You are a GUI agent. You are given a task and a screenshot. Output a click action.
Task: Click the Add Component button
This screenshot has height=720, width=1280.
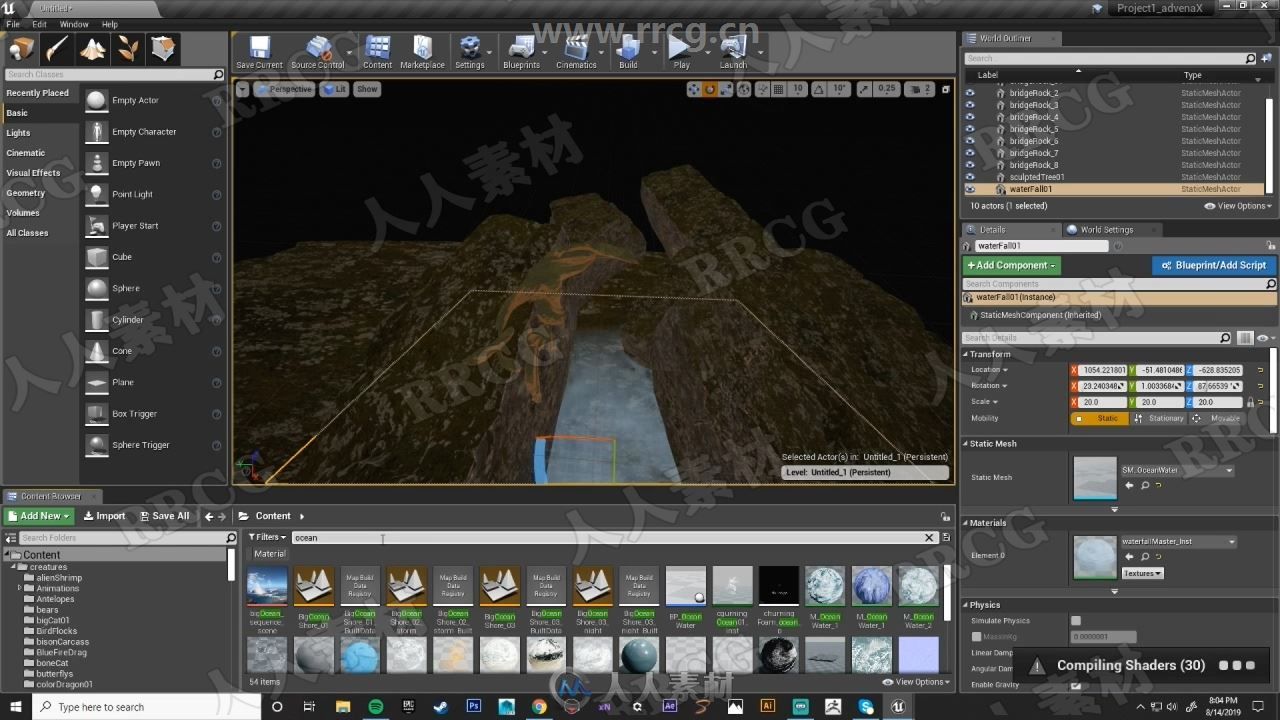(1011, 265)
